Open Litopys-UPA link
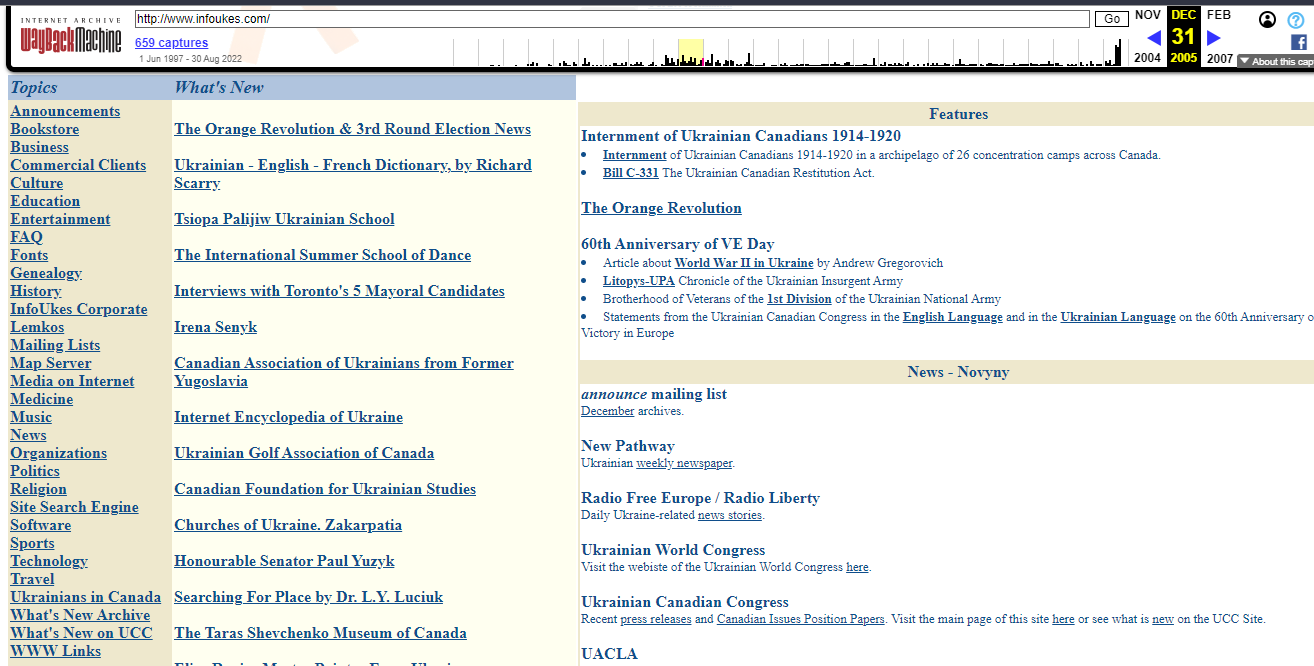 coord(639,281)
